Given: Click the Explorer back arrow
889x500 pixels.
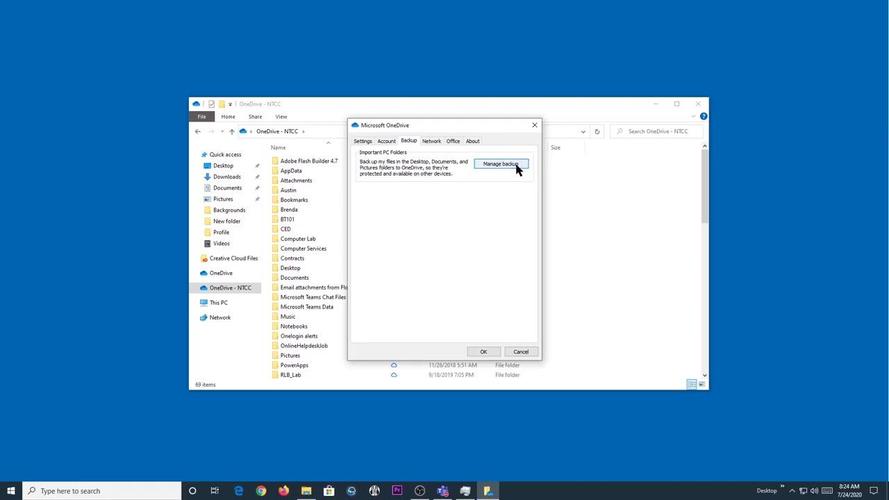Looking at the screenshot, I should [198, 132].
